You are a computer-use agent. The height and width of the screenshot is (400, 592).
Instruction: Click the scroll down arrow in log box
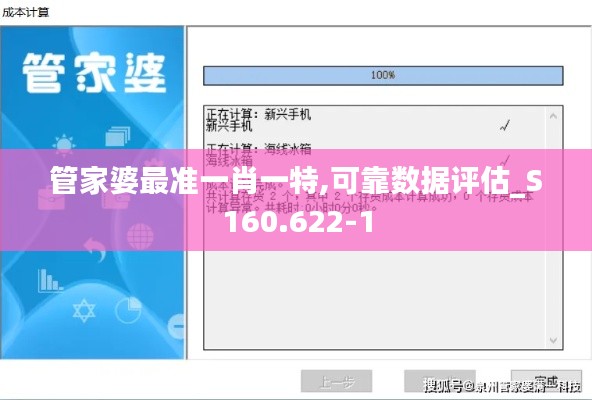553,340
